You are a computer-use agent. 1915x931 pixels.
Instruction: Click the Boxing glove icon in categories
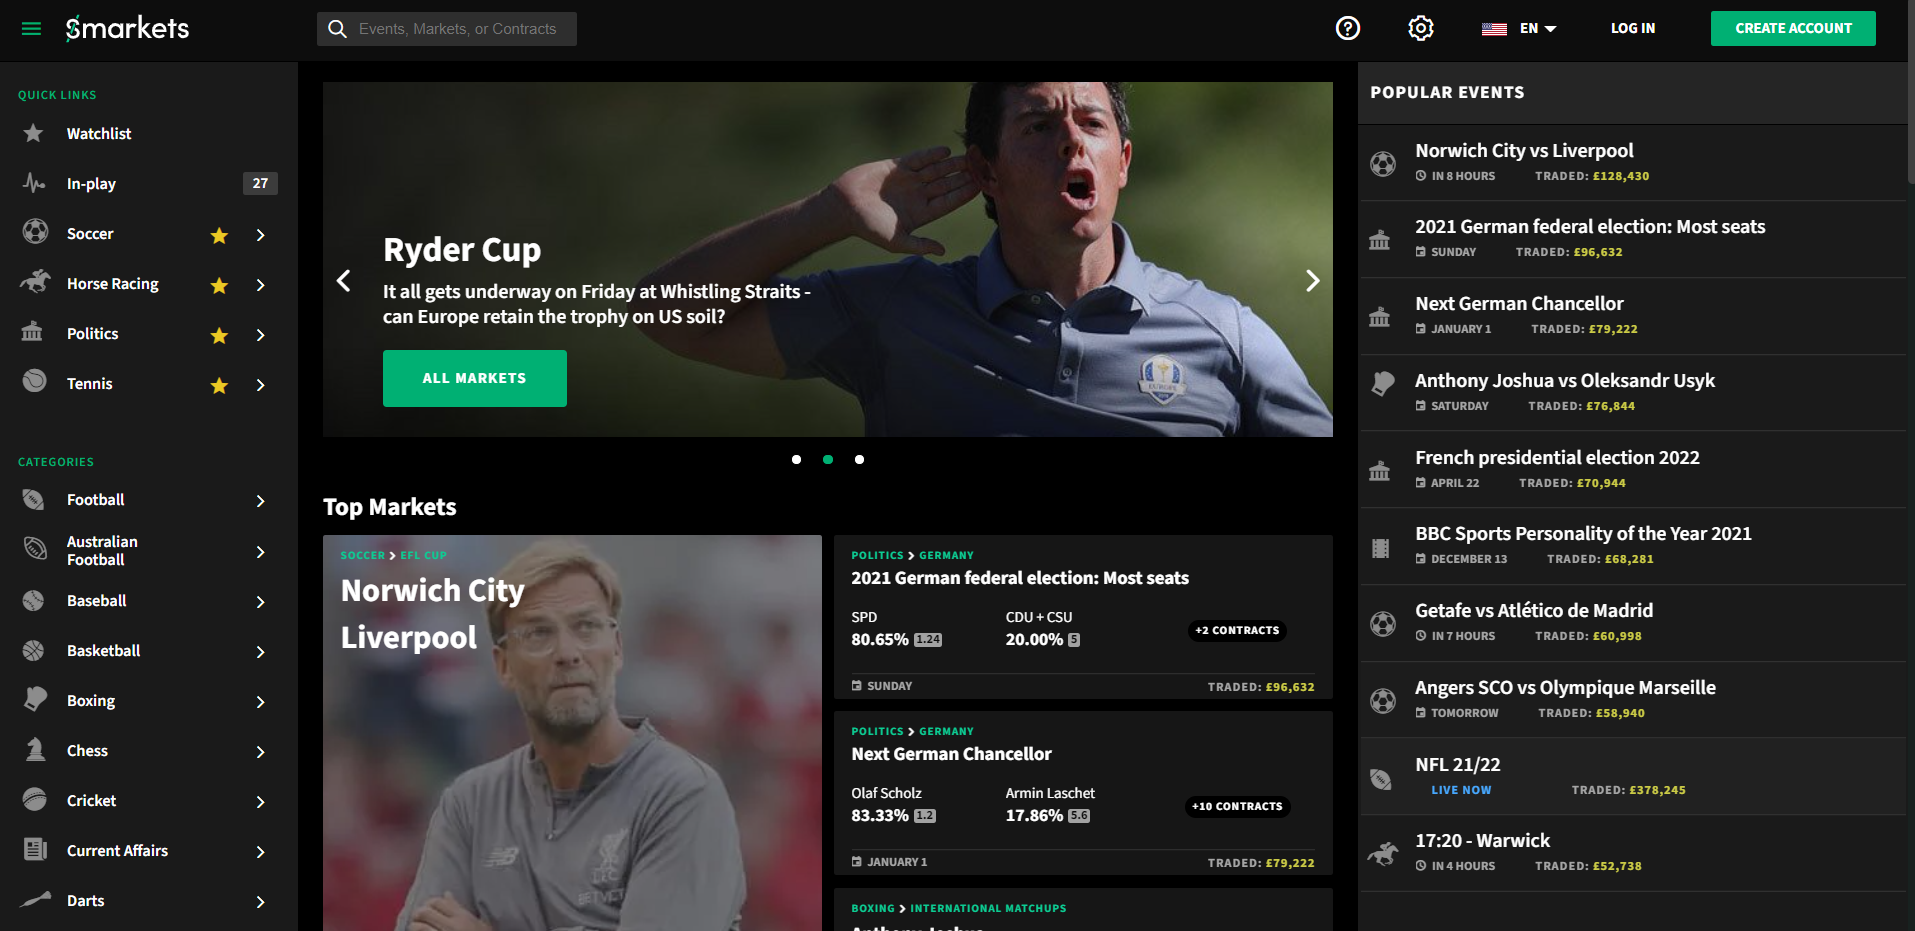(x=35, y=700)
